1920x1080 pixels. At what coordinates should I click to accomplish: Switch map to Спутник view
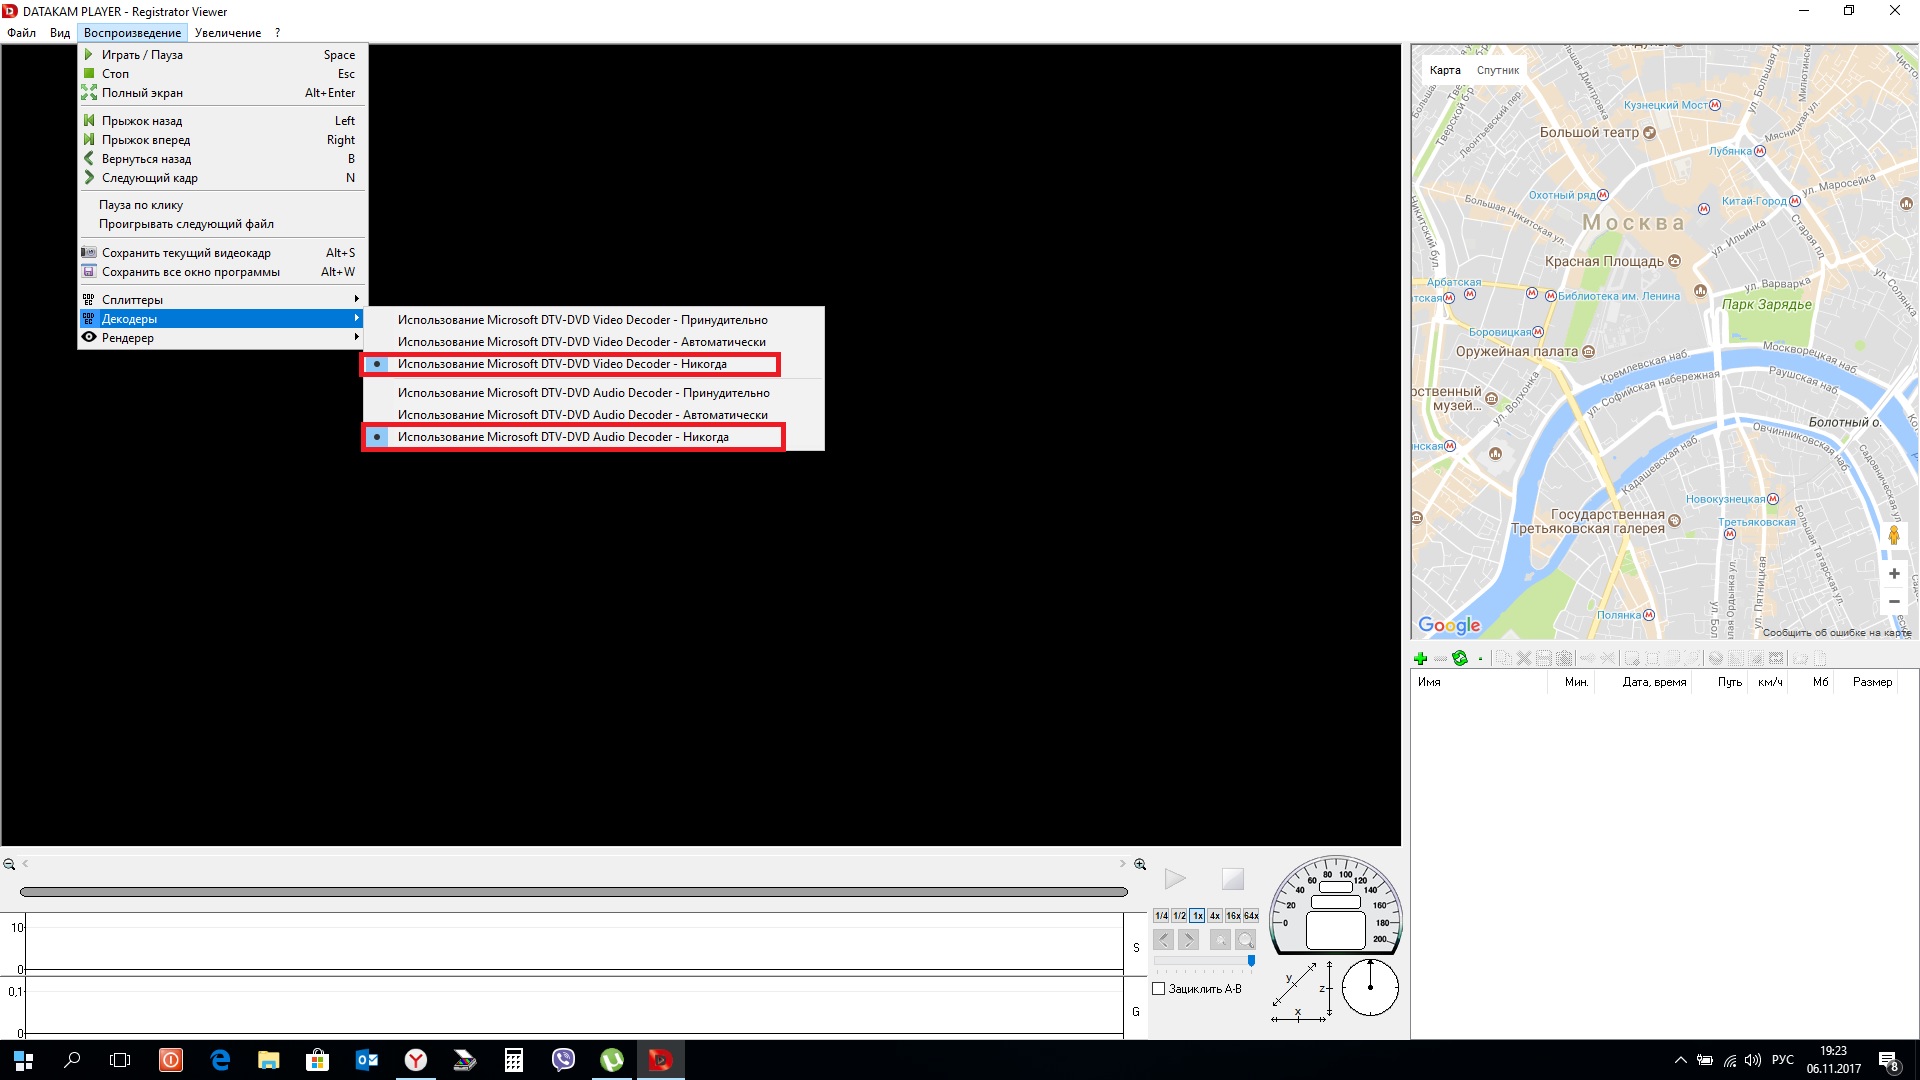point(1497,70)
